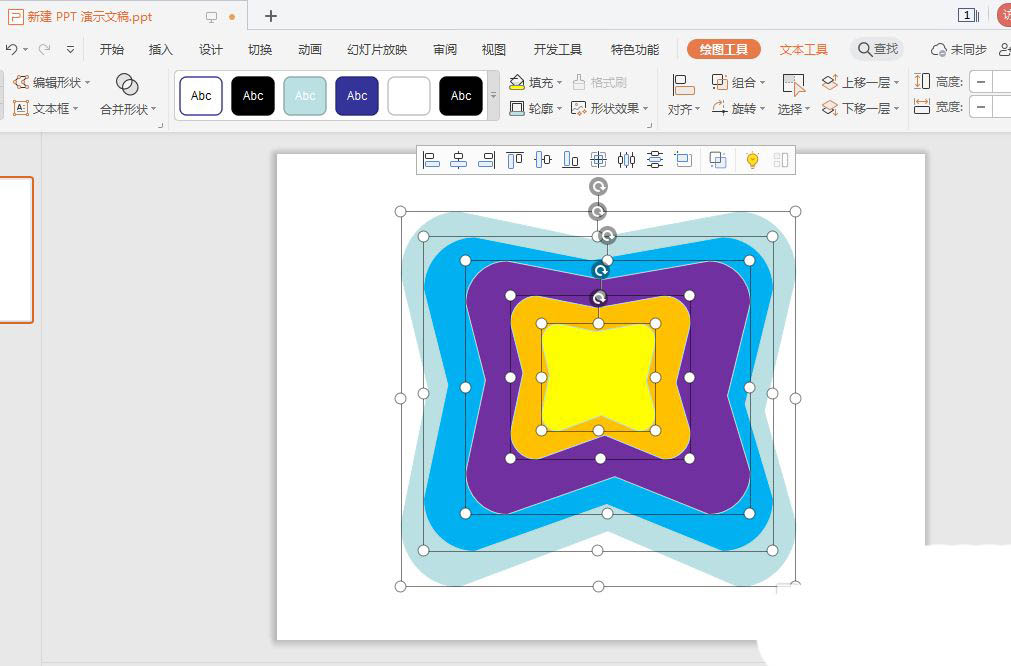1011x666 pixels.
Task: Open the 编辑形状 dropdown
Action: 52,83
